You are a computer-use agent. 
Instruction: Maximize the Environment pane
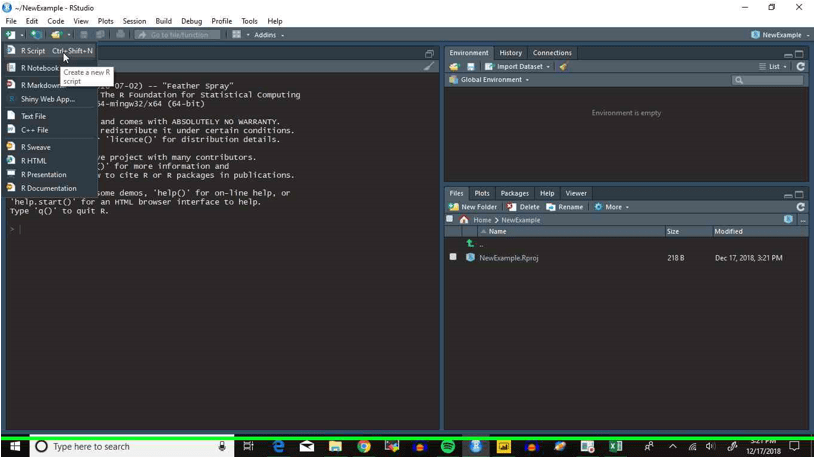(x=799, y=54)
